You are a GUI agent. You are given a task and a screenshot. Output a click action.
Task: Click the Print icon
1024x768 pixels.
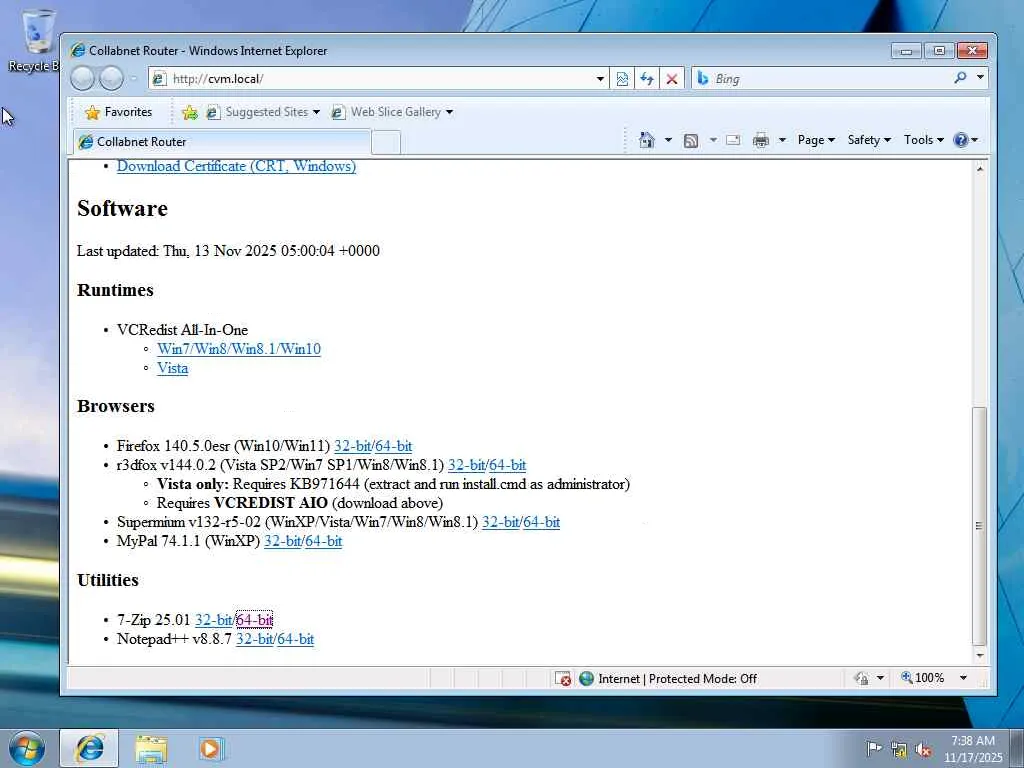[x=761, y=140]
